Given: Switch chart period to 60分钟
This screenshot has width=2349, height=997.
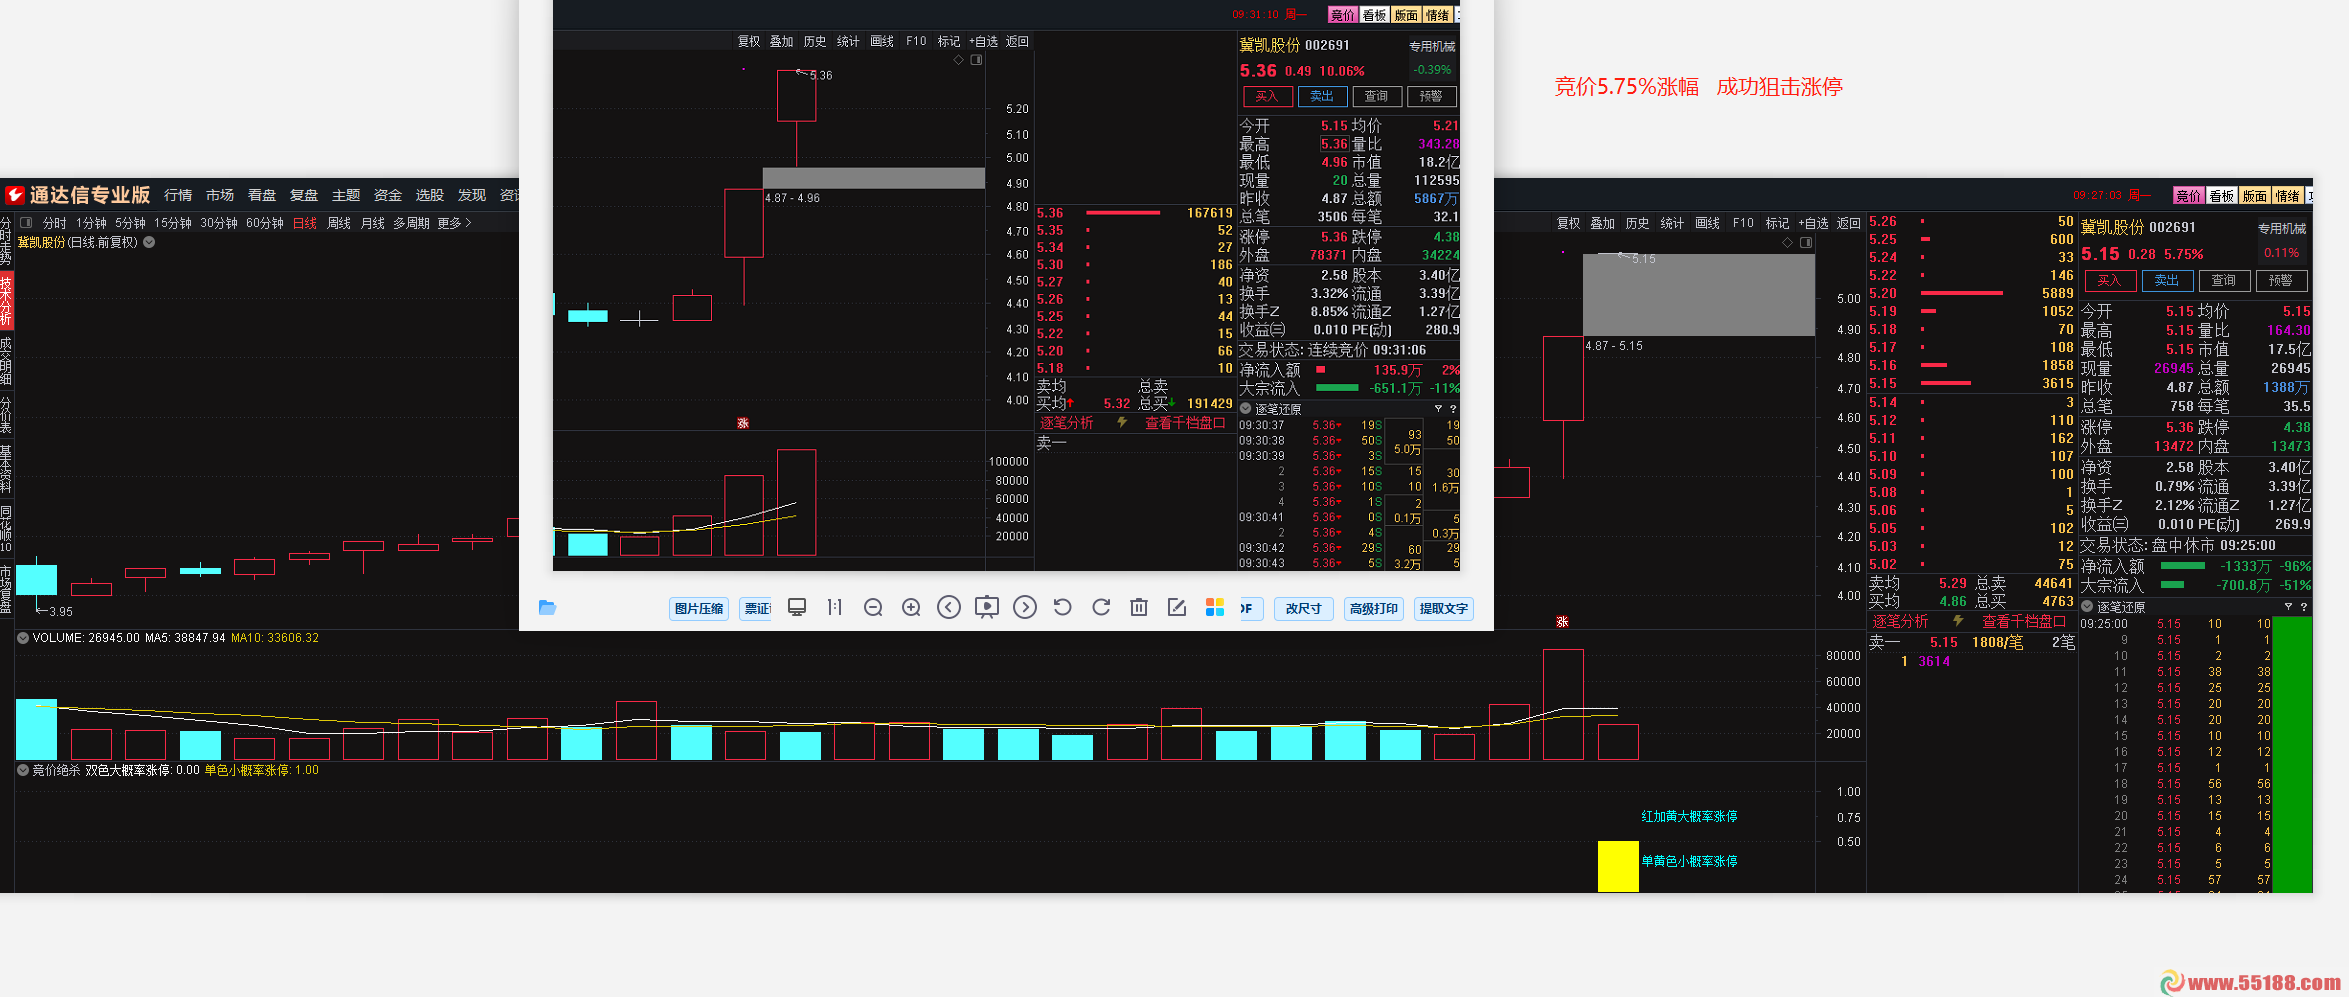Looking at the screenshot, I should tap(265, 224).
